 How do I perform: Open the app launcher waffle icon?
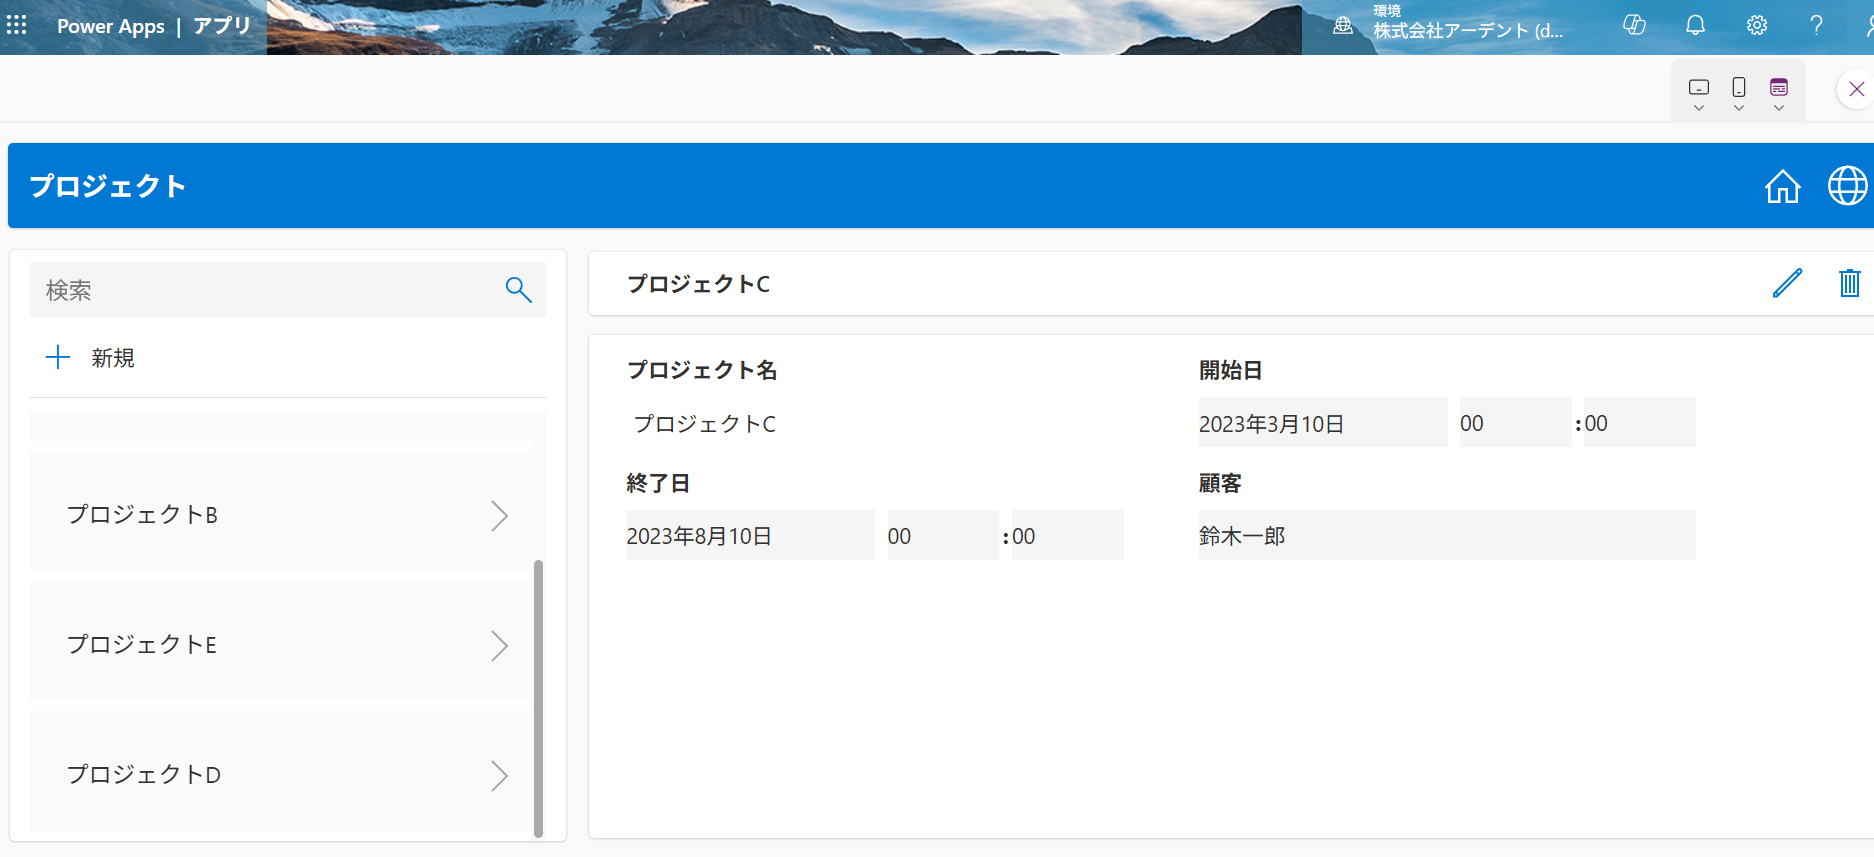(17, 25)
